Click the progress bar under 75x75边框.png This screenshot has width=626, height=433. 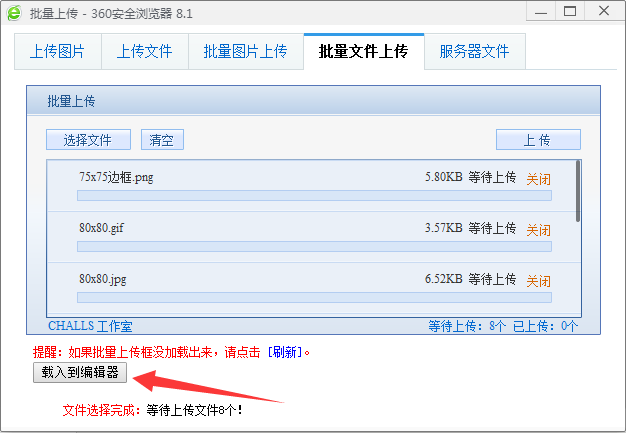[x=314, y=196]
